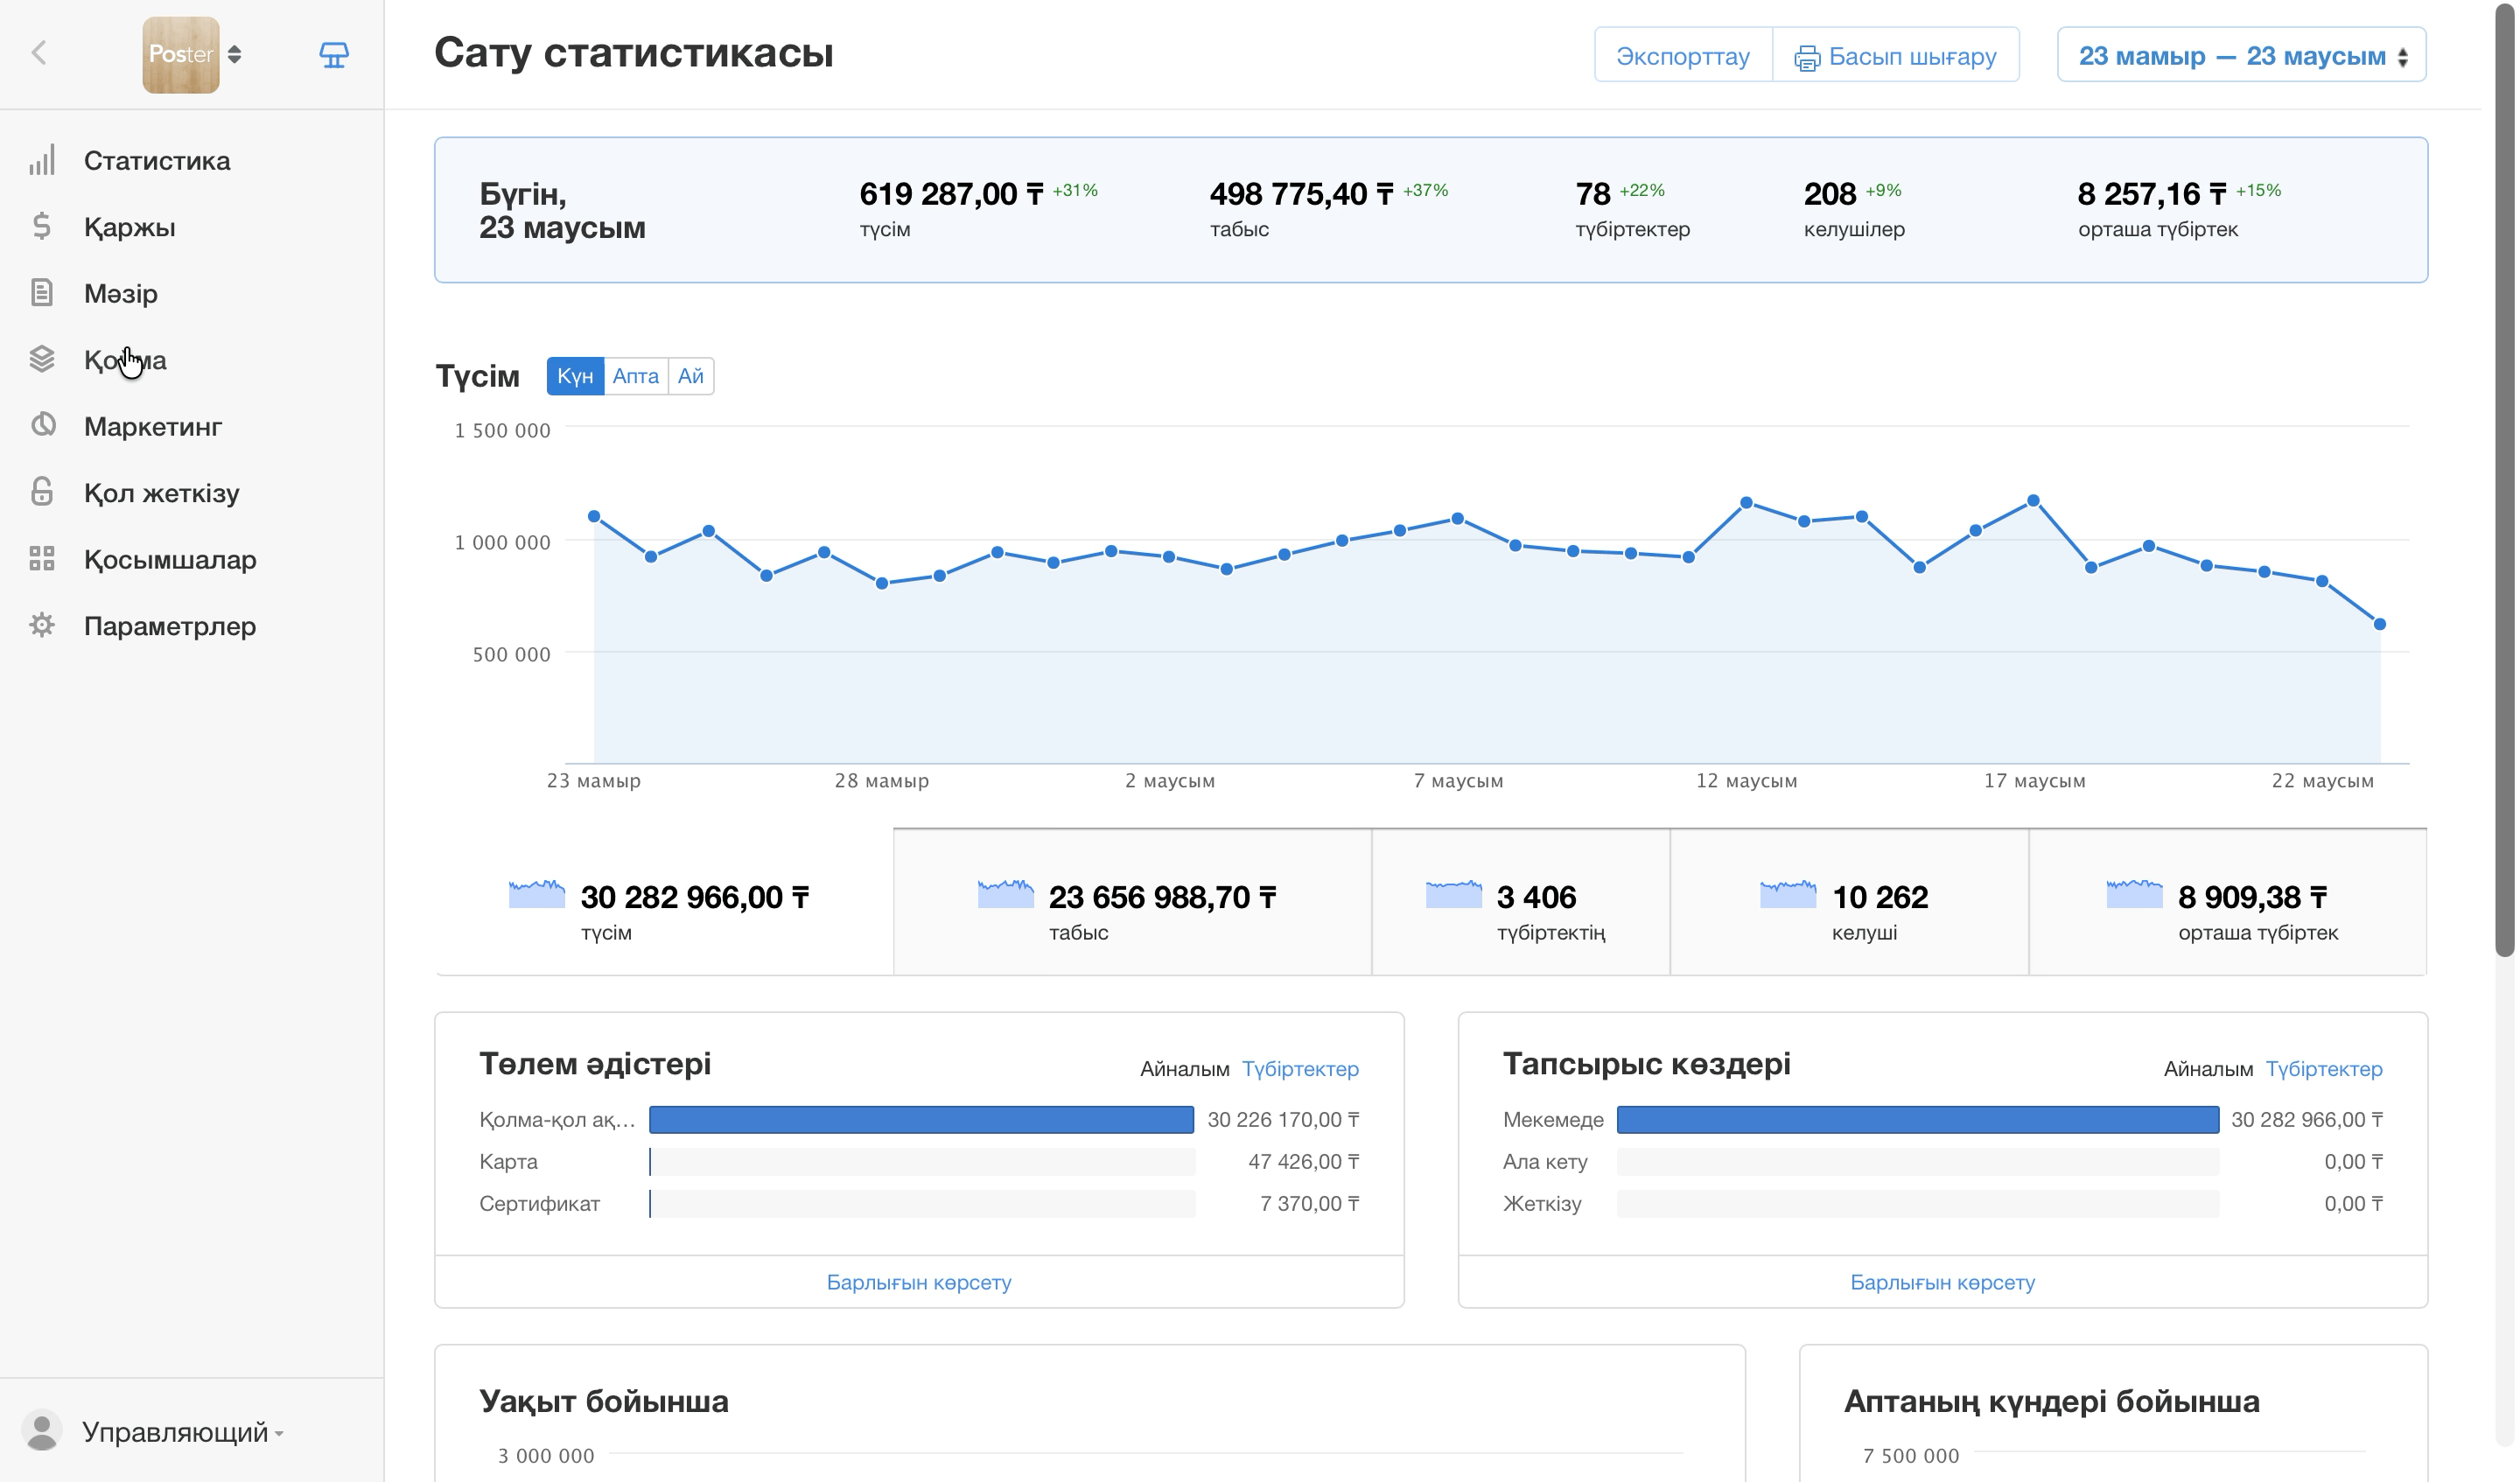Click Барлығын көрсету under Төлем әдістері

click(x=919, y=1282)
